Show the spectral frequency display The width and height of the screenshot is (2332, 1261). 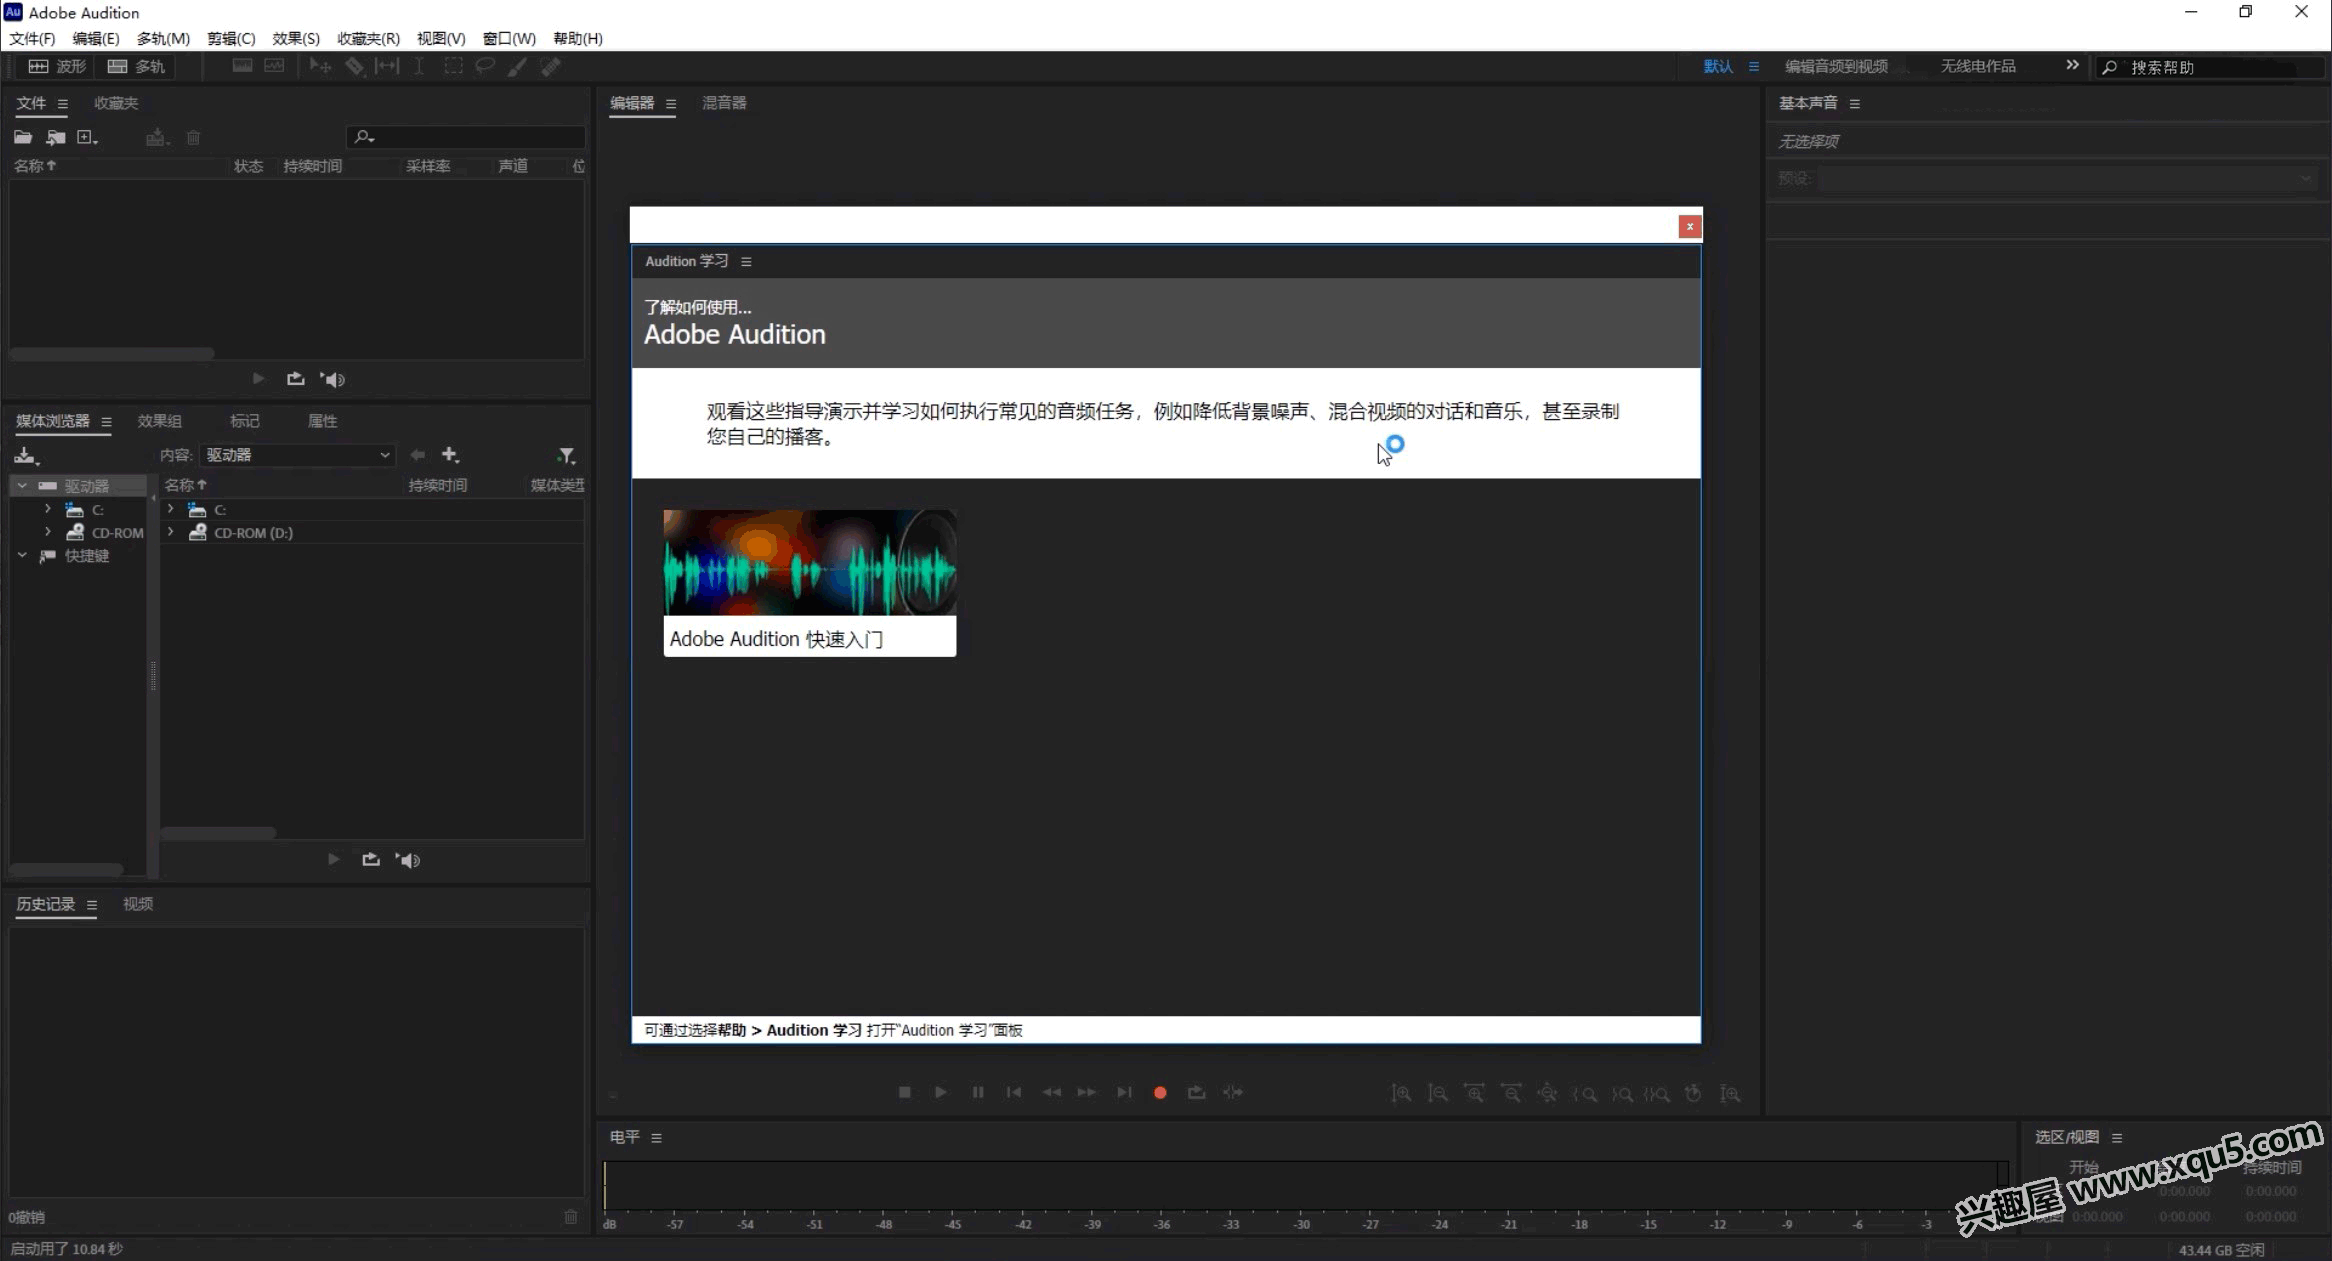pyautogui.click(x=242, y=66)
